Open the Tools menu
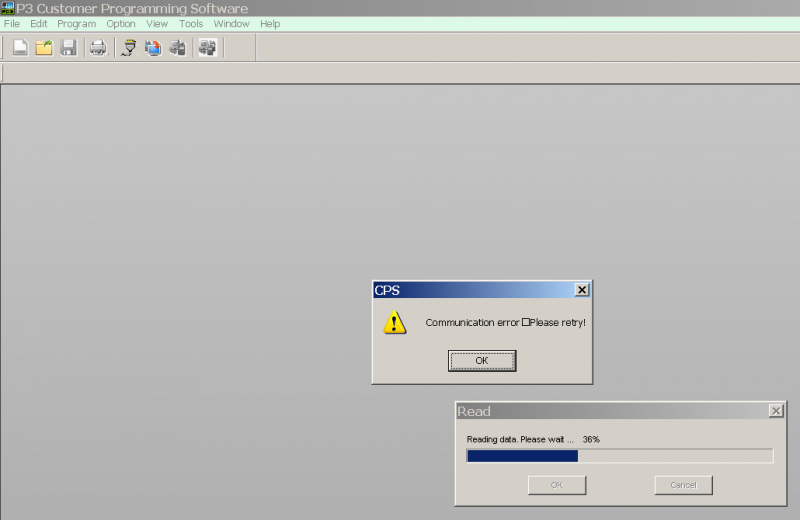 coord(191,24)
